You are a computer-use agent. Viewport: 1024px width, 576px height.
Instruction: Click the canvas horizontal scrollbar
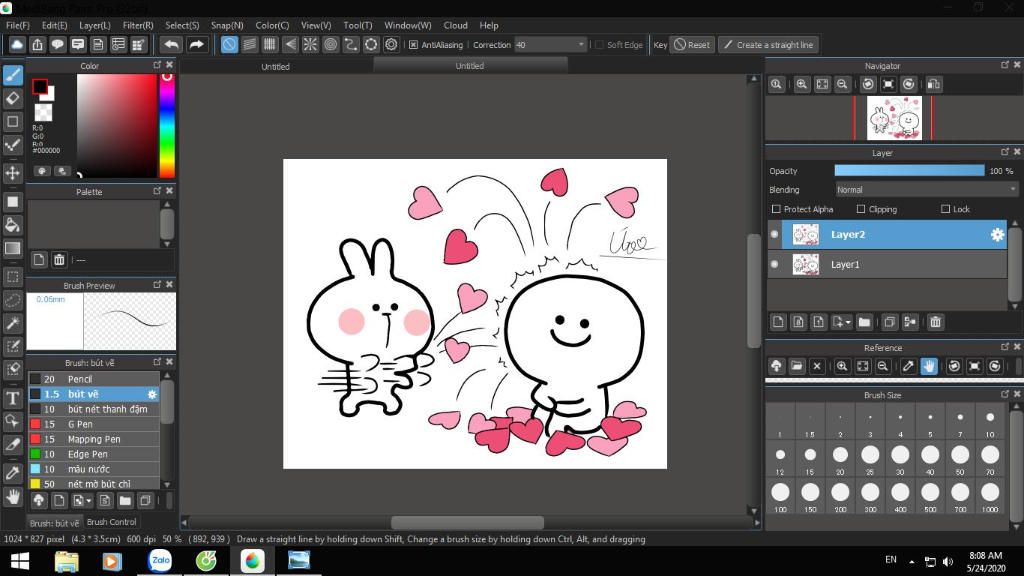pyautogui.click(x=467, y=522)
